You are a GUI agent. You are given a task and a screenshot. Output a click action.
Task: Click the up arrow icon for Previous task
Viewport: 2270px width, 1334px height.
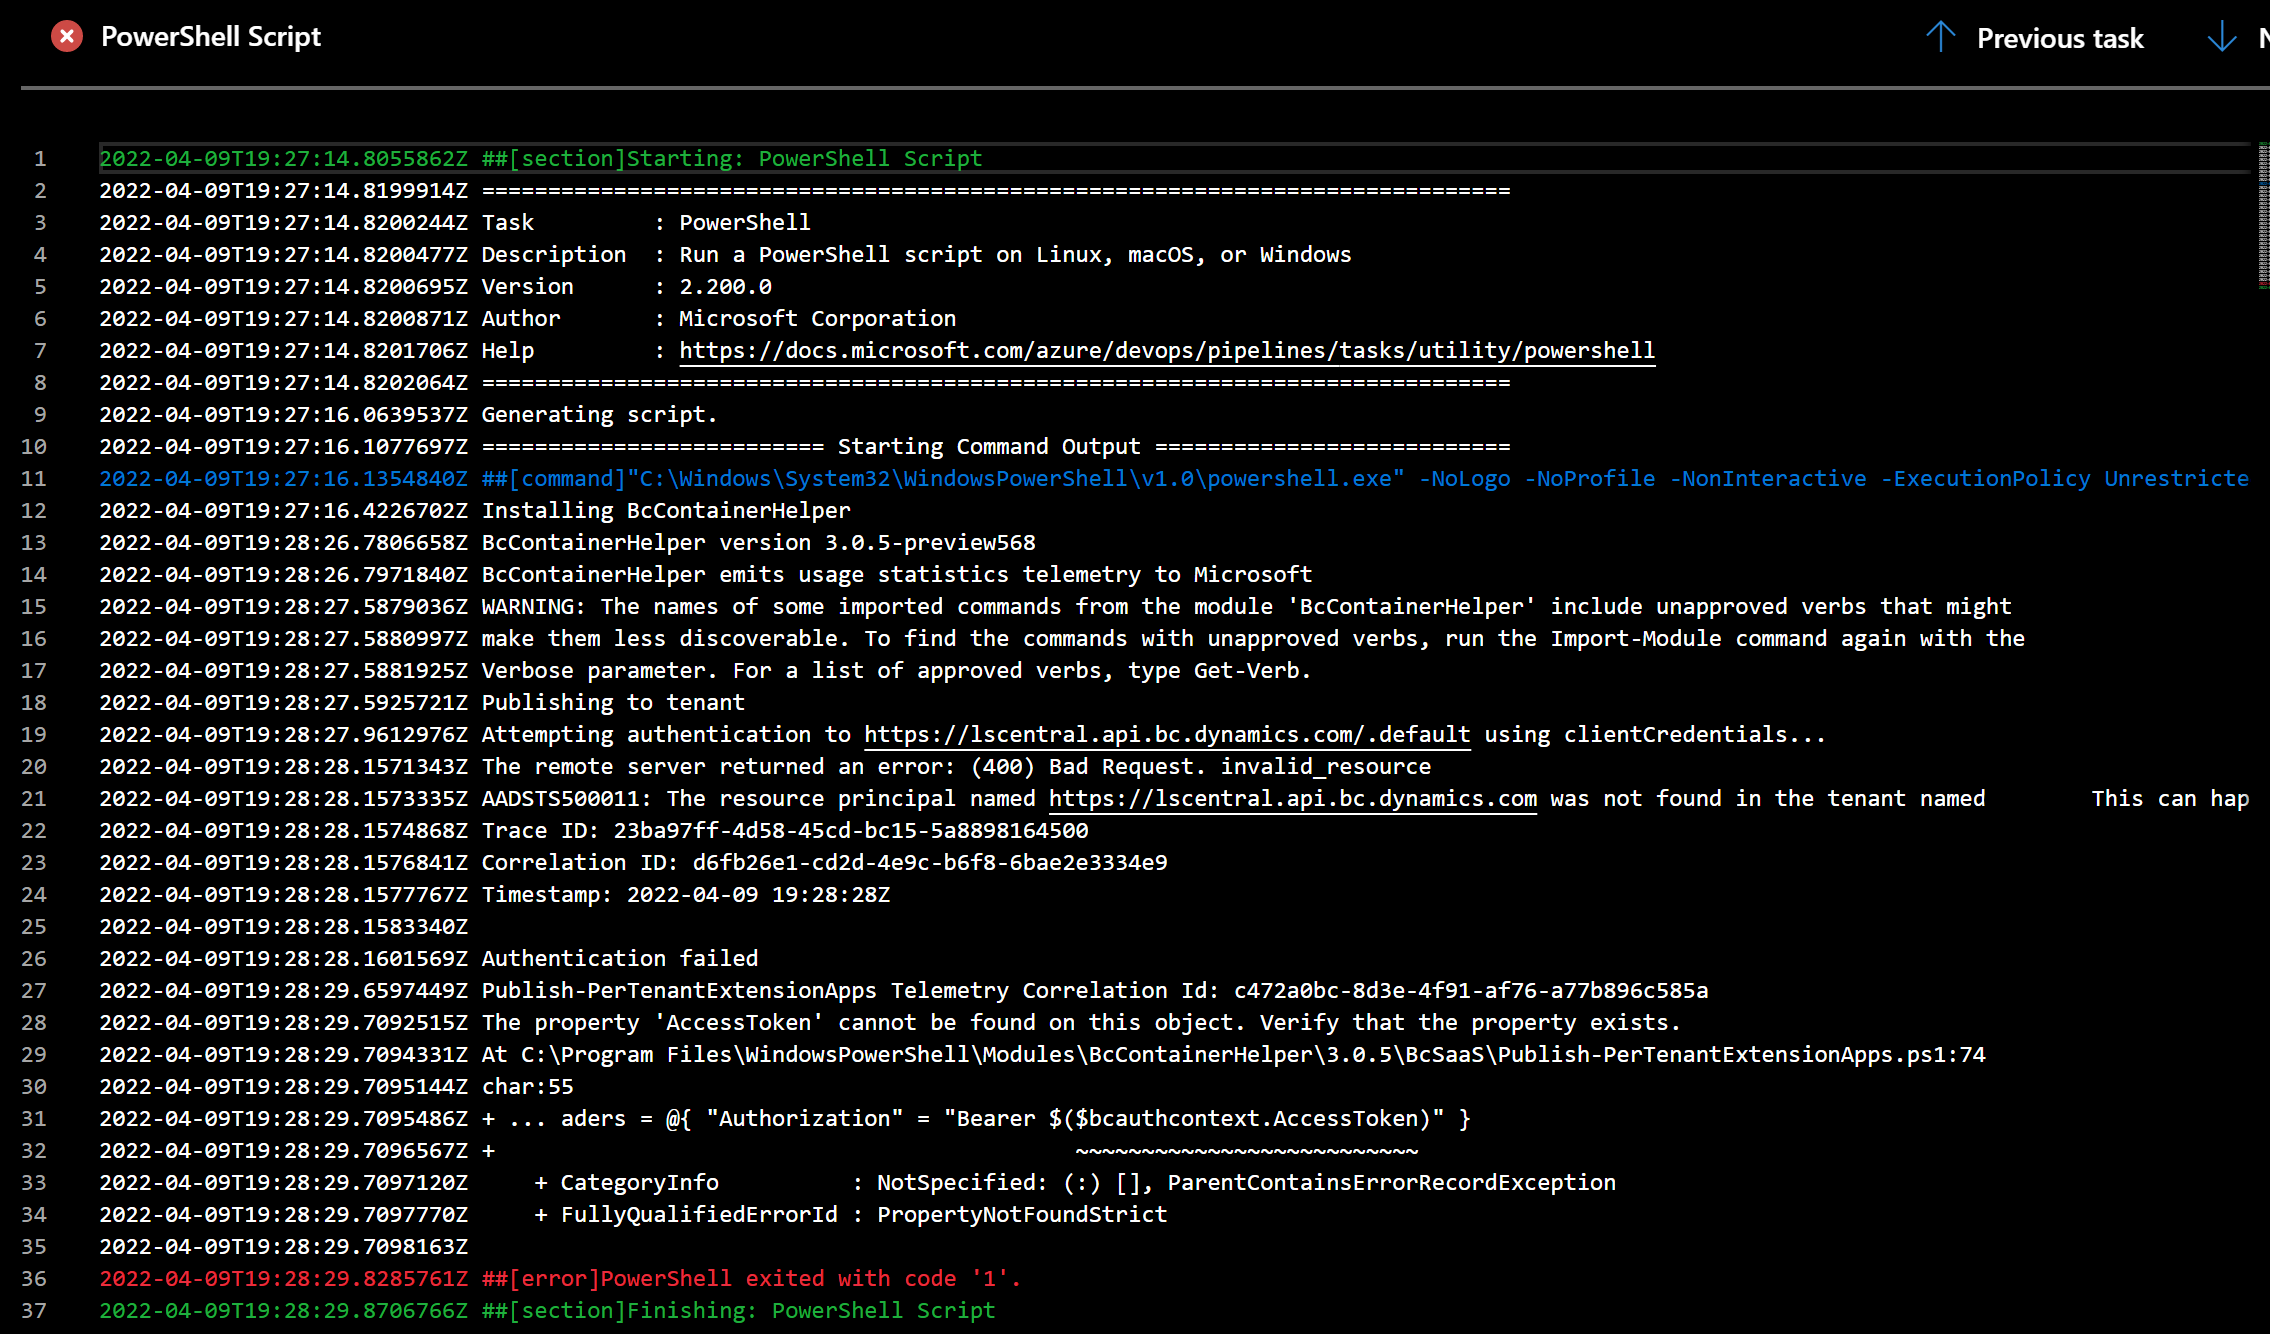point(1941,37)
